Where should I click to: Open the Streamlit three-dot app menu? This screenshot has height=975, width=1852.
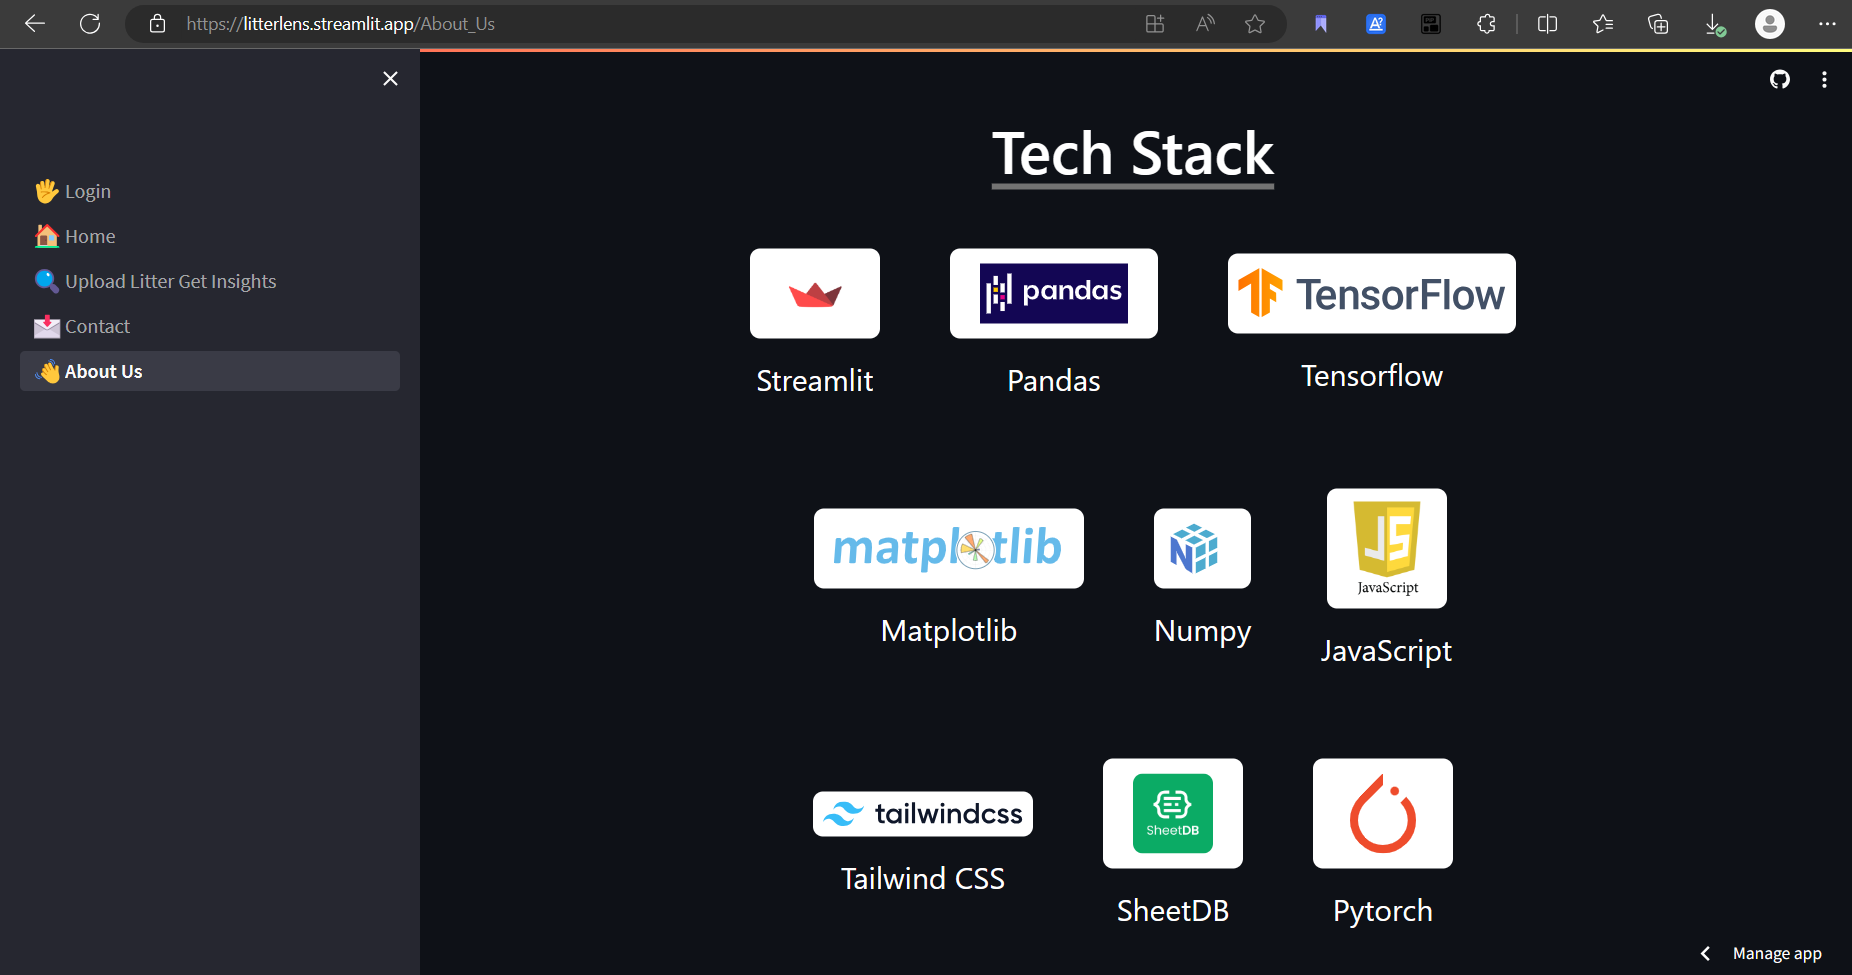point(1824,79)
